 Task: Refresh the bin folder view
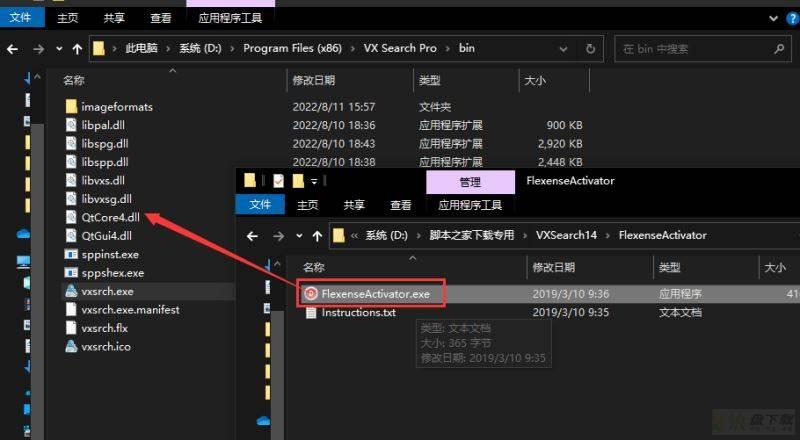pyautogui.click(x=590, y=49)
